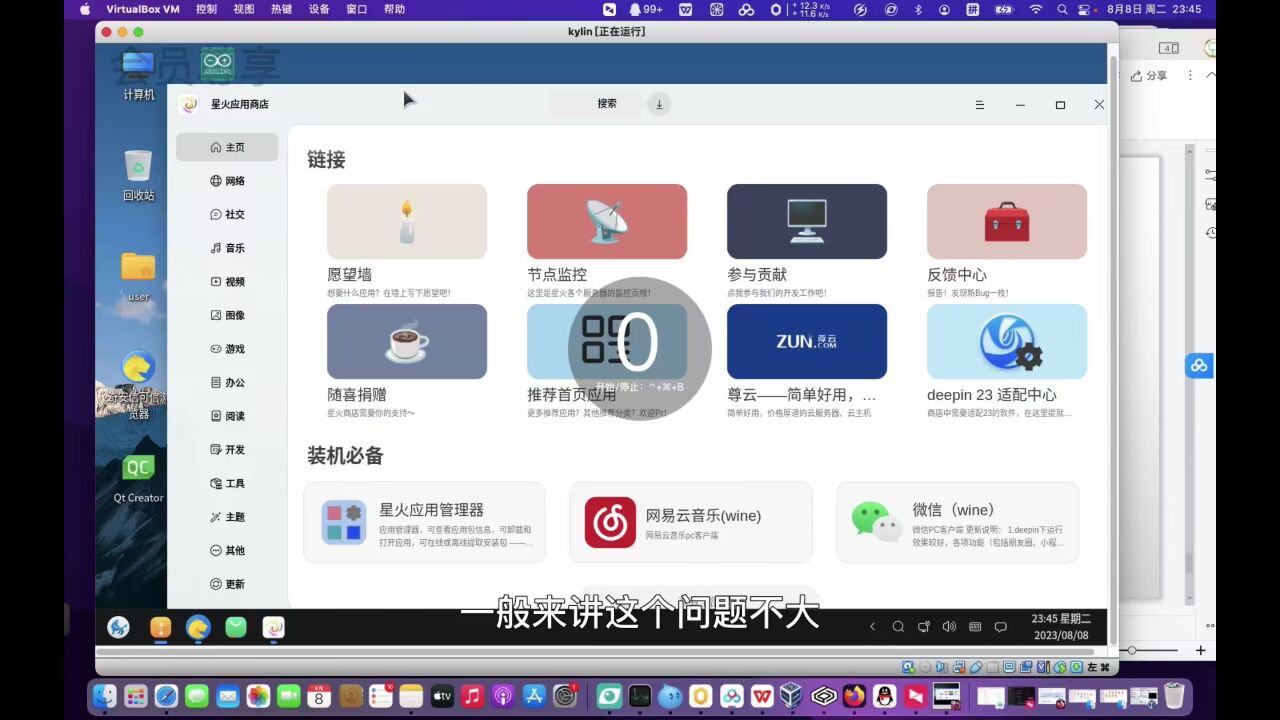Screen dimensions: 1280x720
Task: Open the 更新 updates section in sidebar
Action: 227,584
